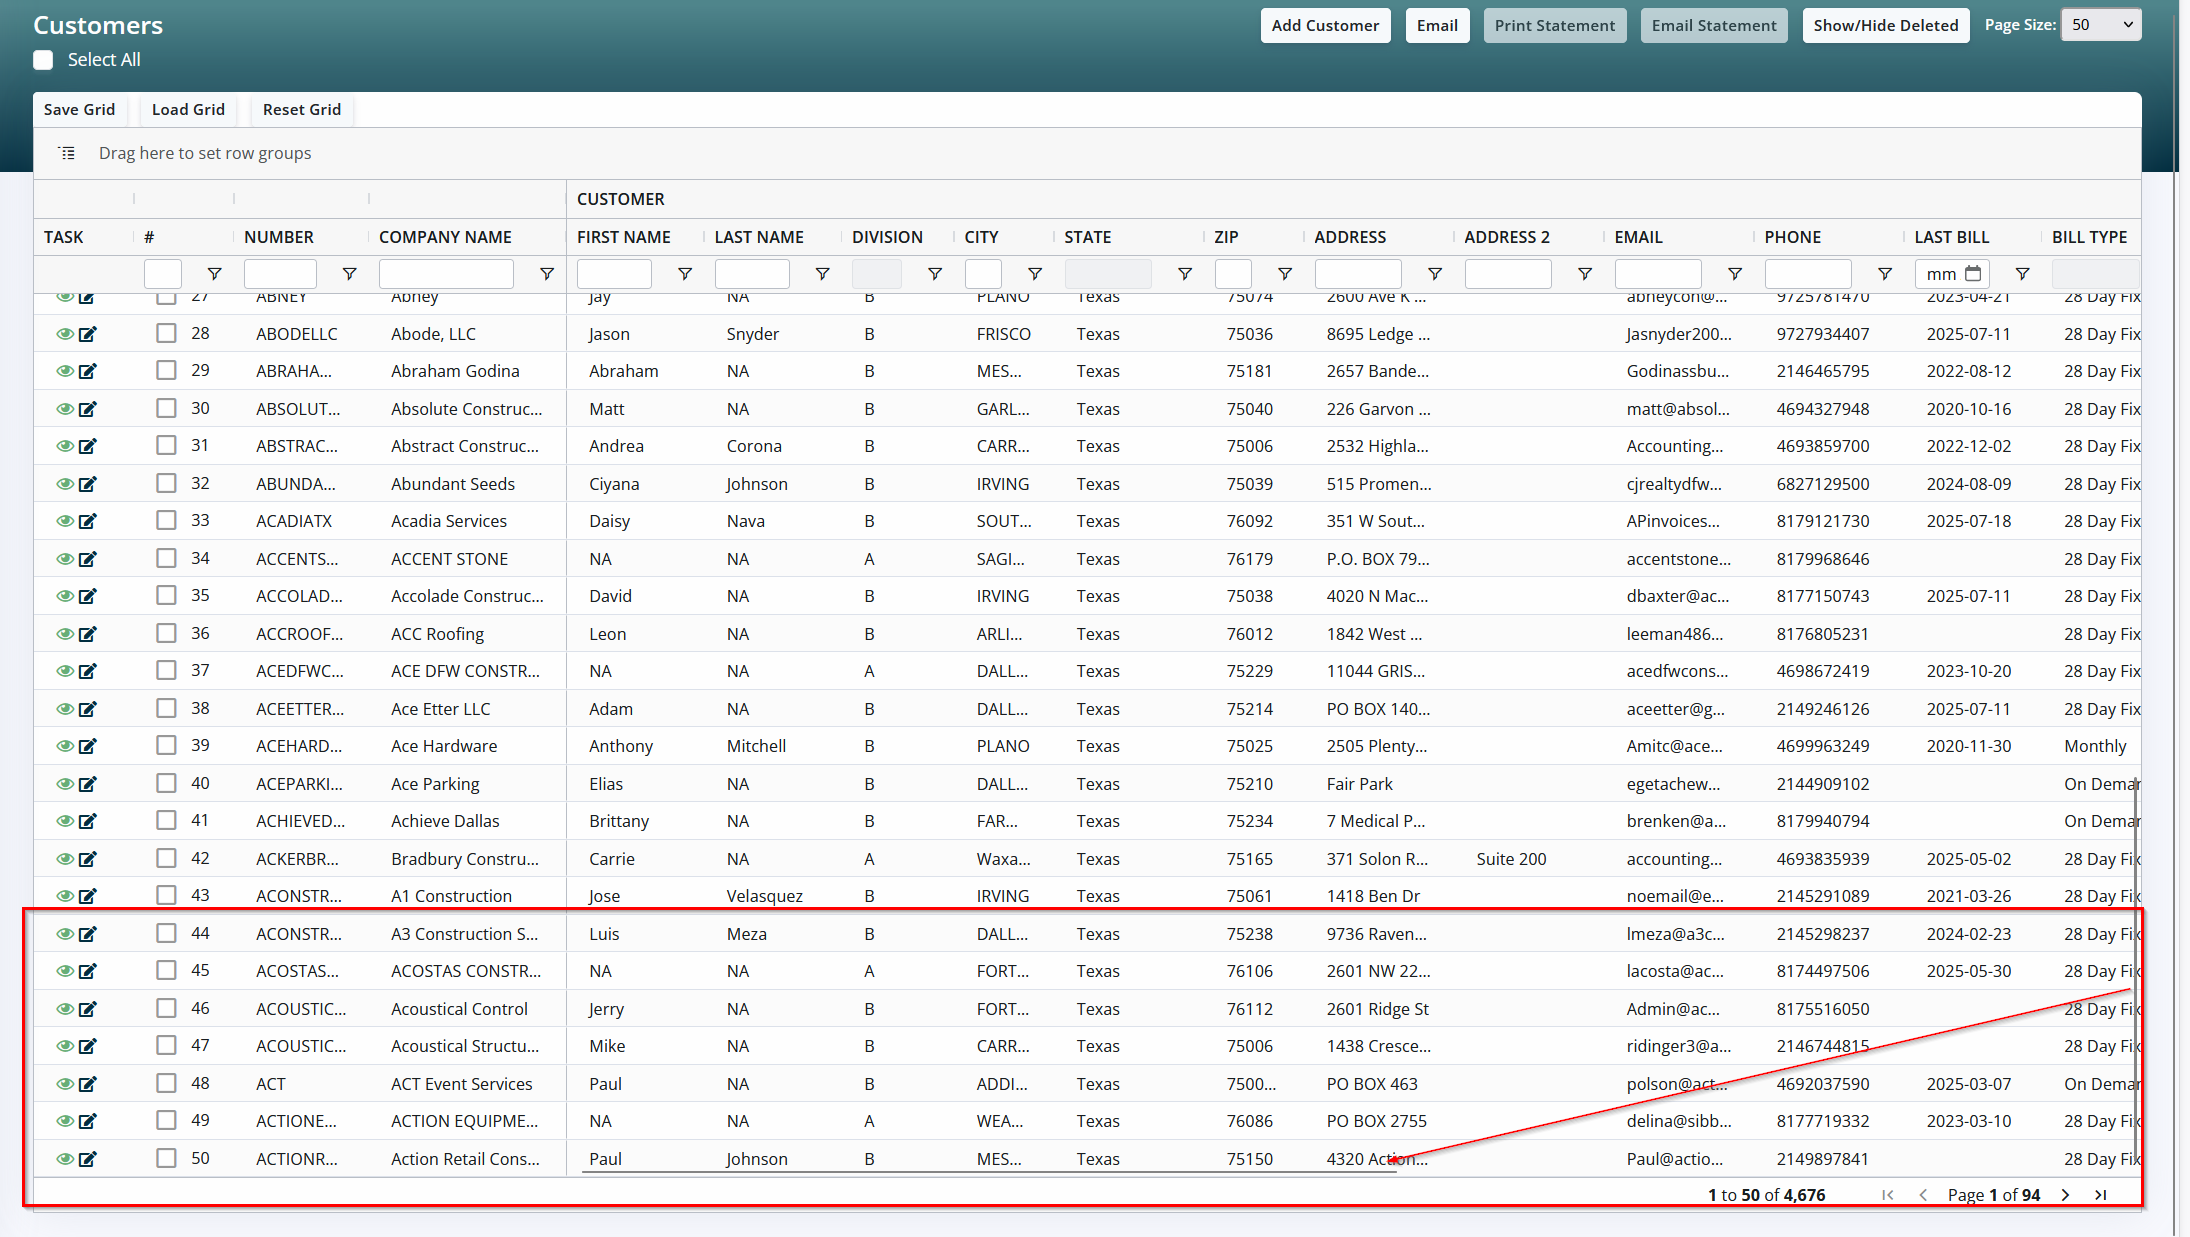2190x1237 pixels.
Task: Click the First Name filter input
Action: pos(614,274)
